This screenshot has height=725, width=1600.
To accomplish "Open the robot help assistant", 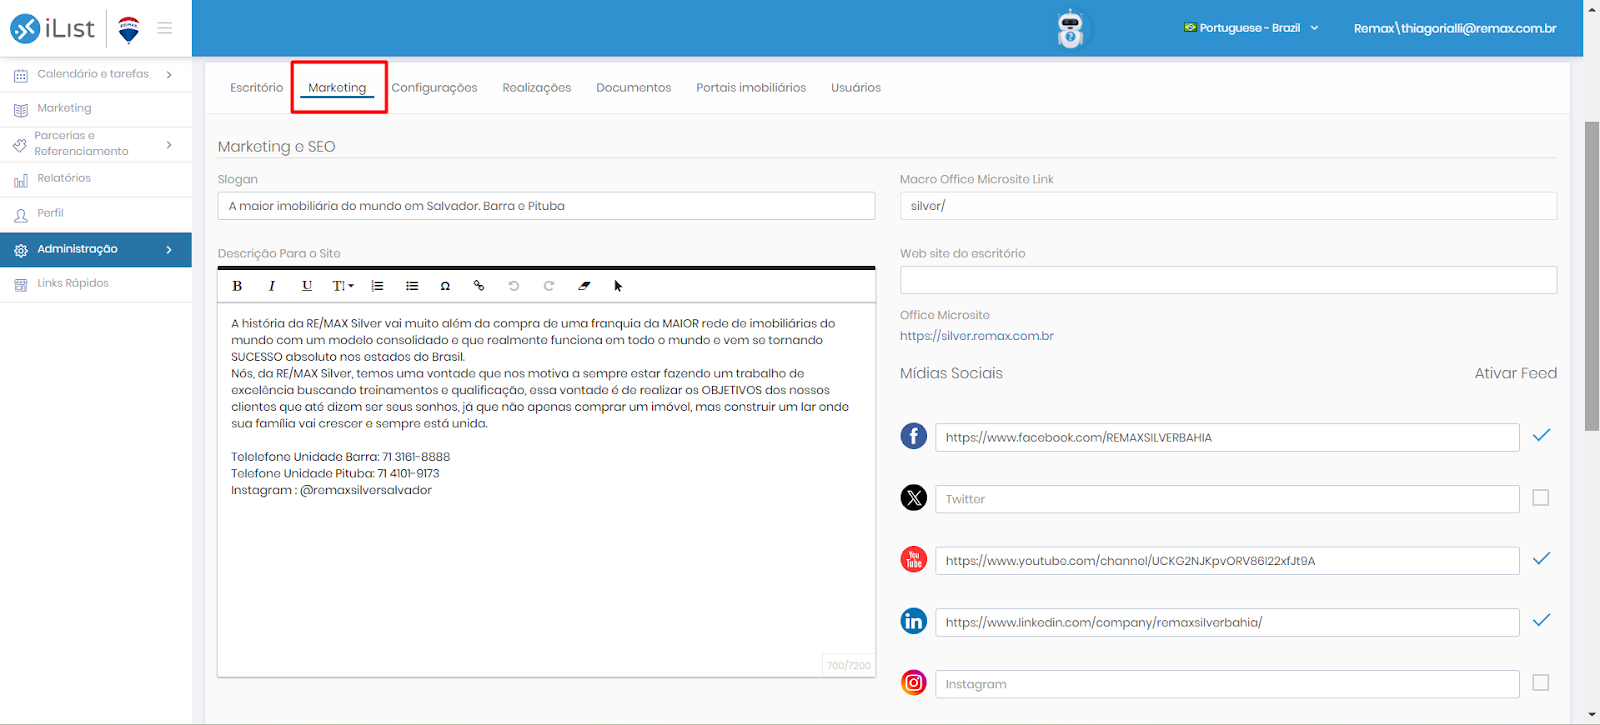I will pos(1070,28).
